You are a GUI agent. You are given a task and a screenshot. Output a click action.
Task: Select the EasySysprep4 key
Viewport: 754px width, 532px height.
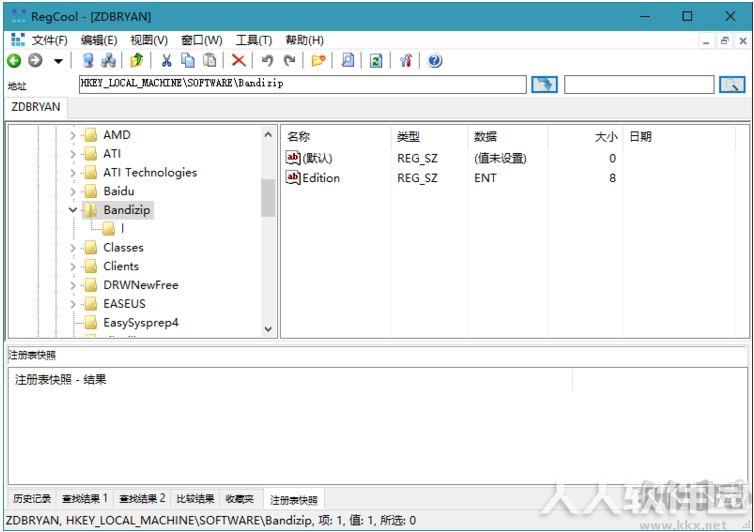(x=132, y=323)
